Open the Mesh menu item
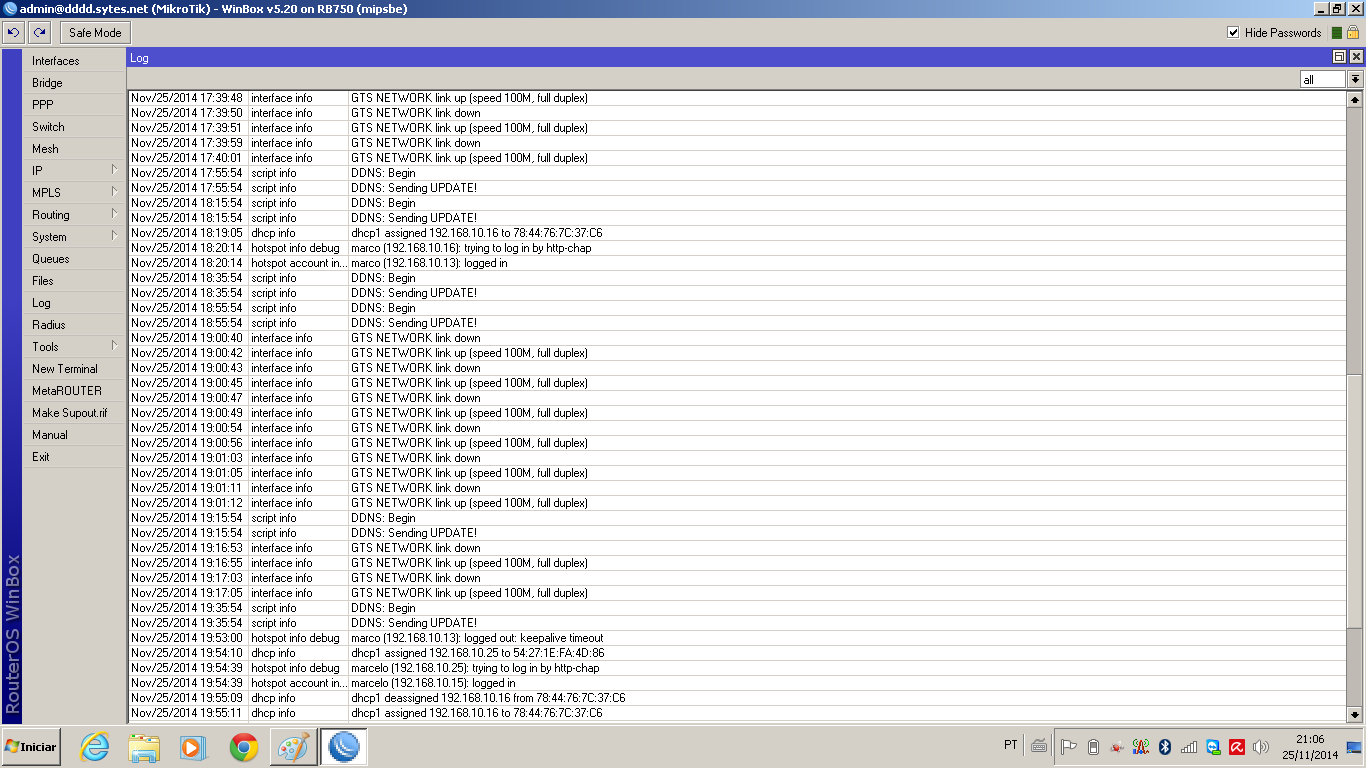Viewport: 1366px width, 768px height. pyautogui.click(x=73, y=149)
